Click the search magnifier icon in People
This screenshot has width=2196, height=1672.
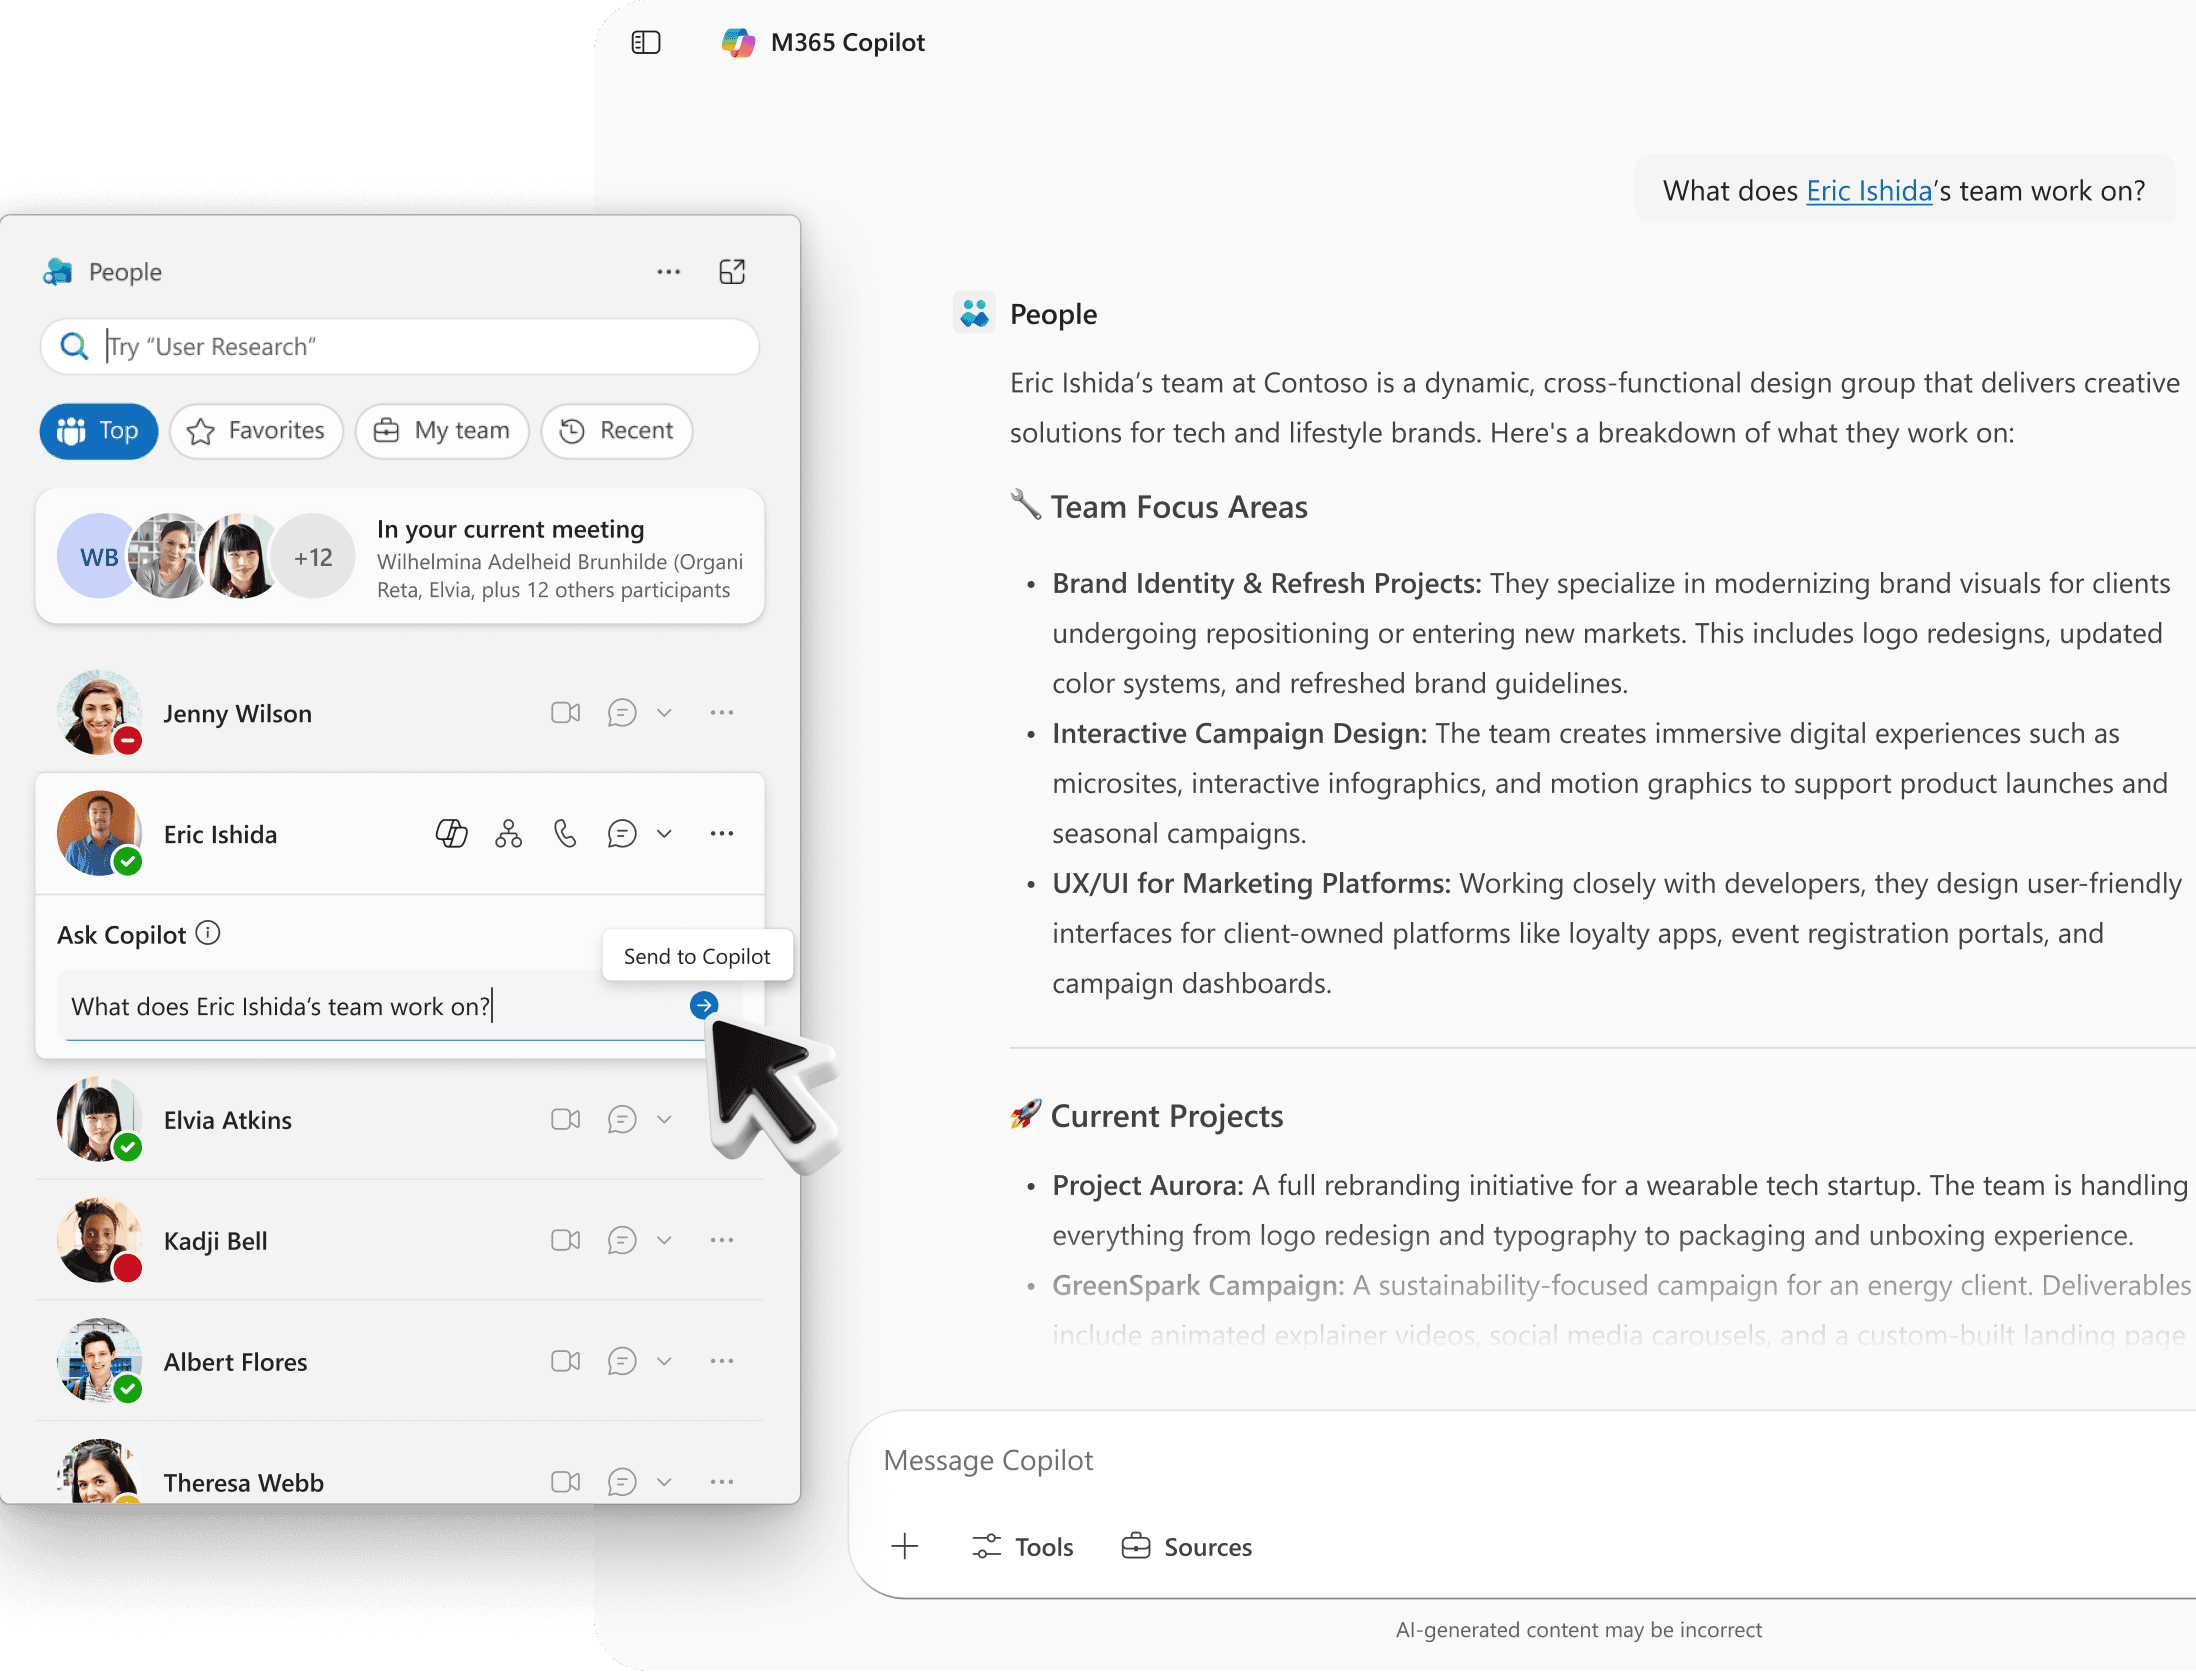coord(74,347)
